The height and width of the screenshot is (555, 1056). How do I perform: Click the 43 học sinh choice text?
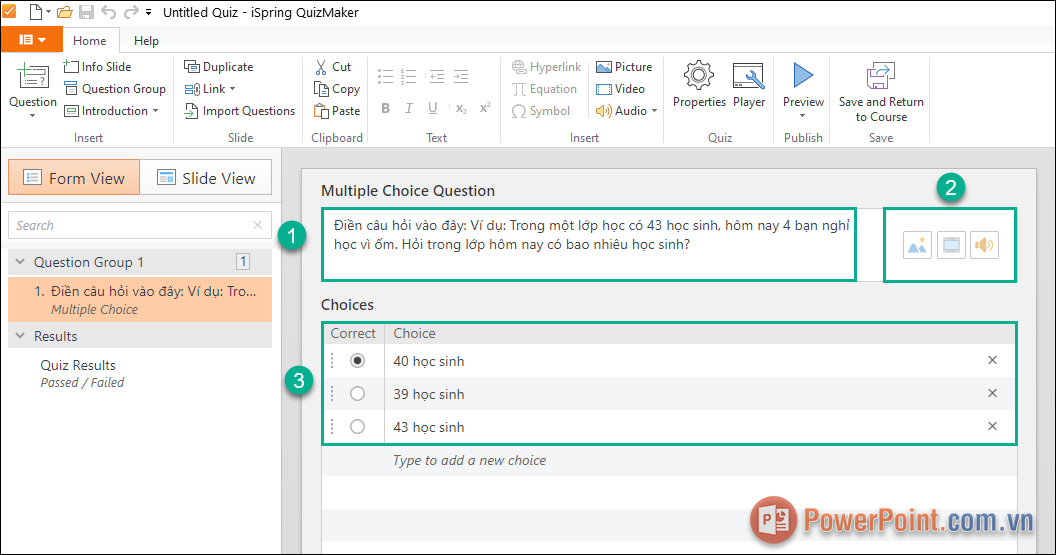click(x=429, y=427)
